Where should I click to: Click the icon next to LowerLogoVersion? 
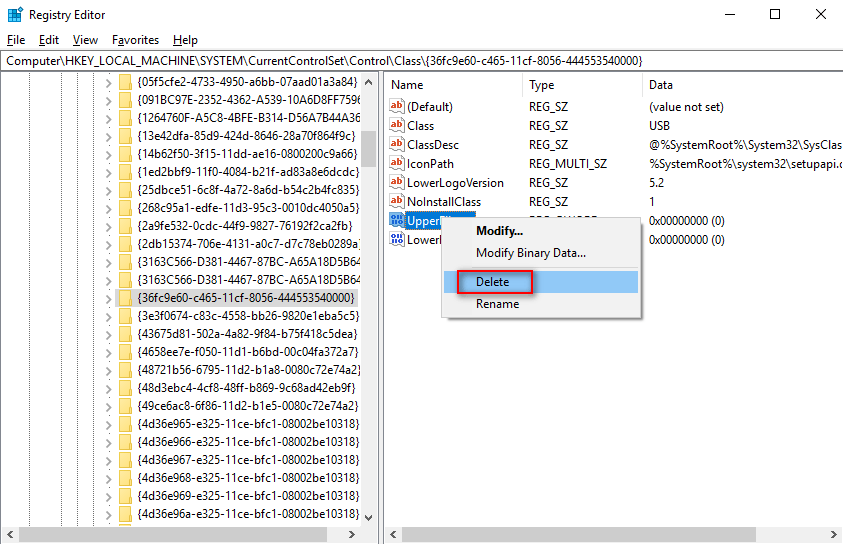397,183
